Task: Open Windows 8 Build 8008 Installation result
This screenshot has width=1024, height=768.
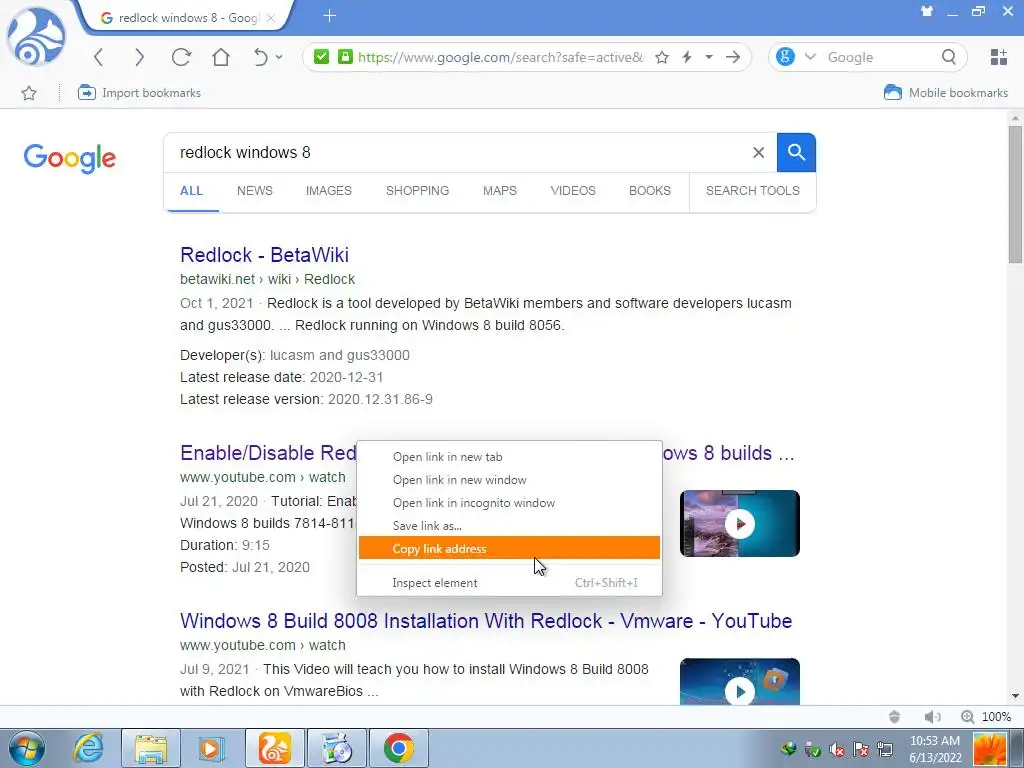Action: [x=486, y=620]
